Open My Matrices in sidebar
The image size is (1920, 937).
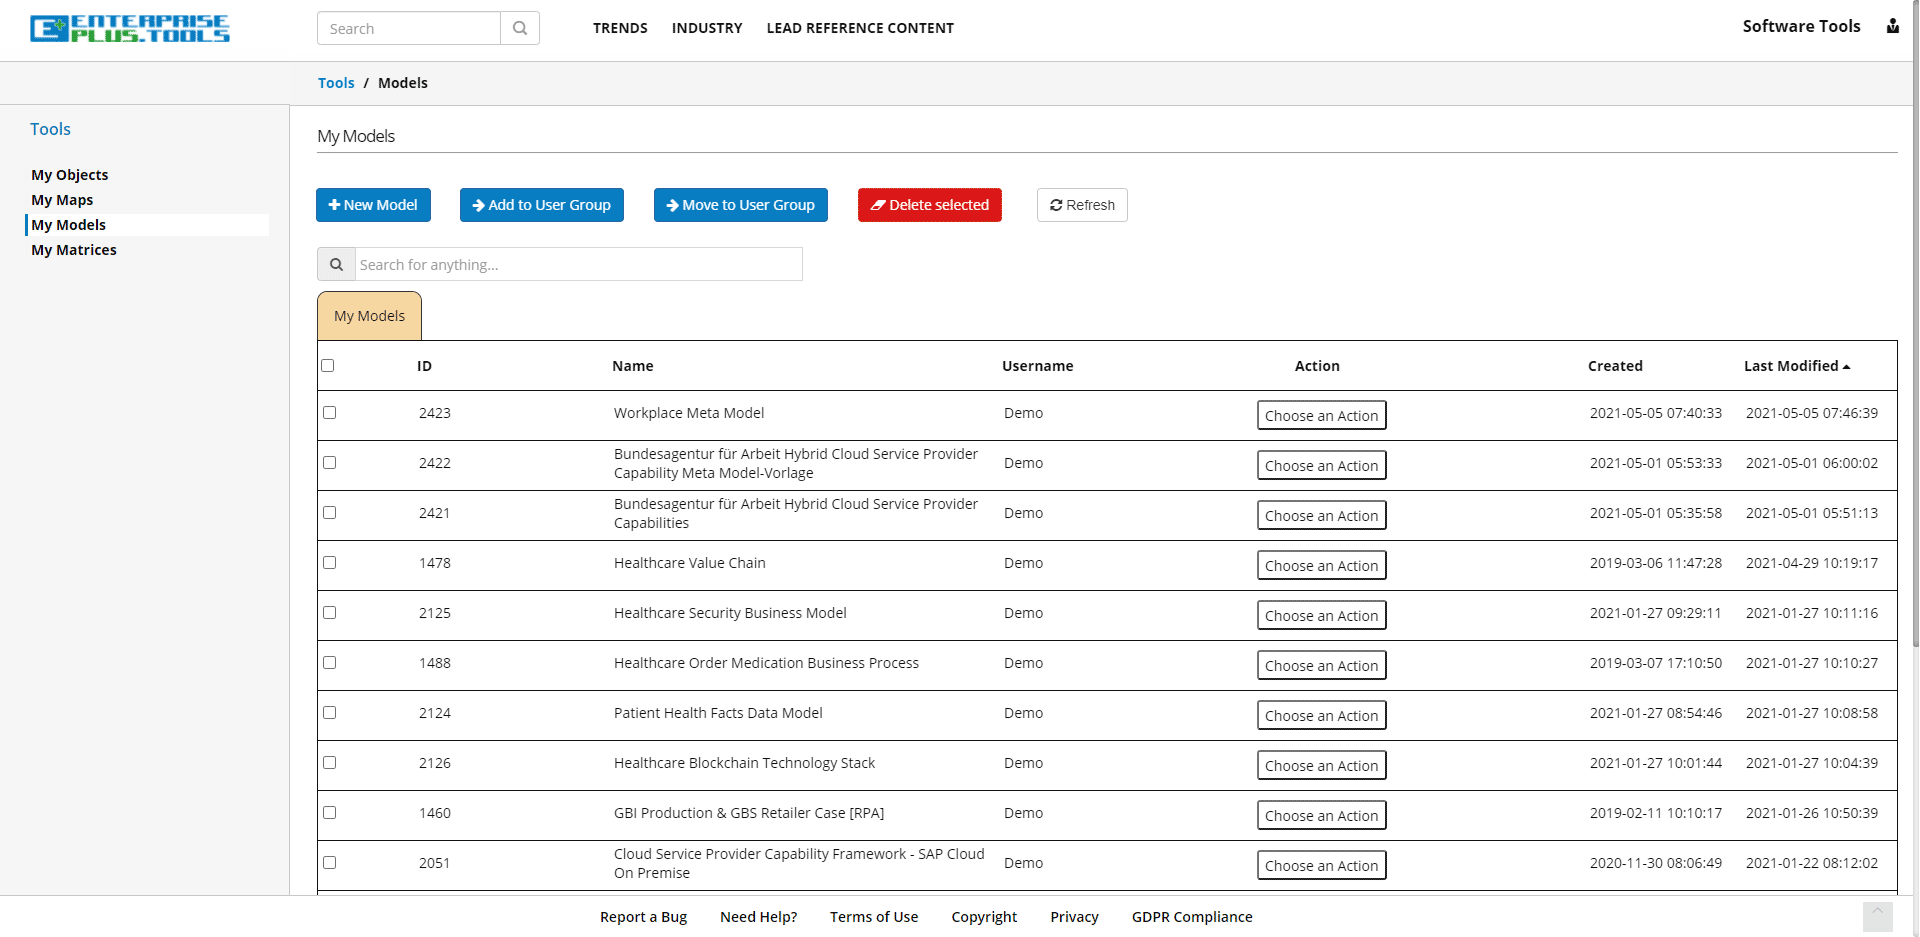point(74,250)
